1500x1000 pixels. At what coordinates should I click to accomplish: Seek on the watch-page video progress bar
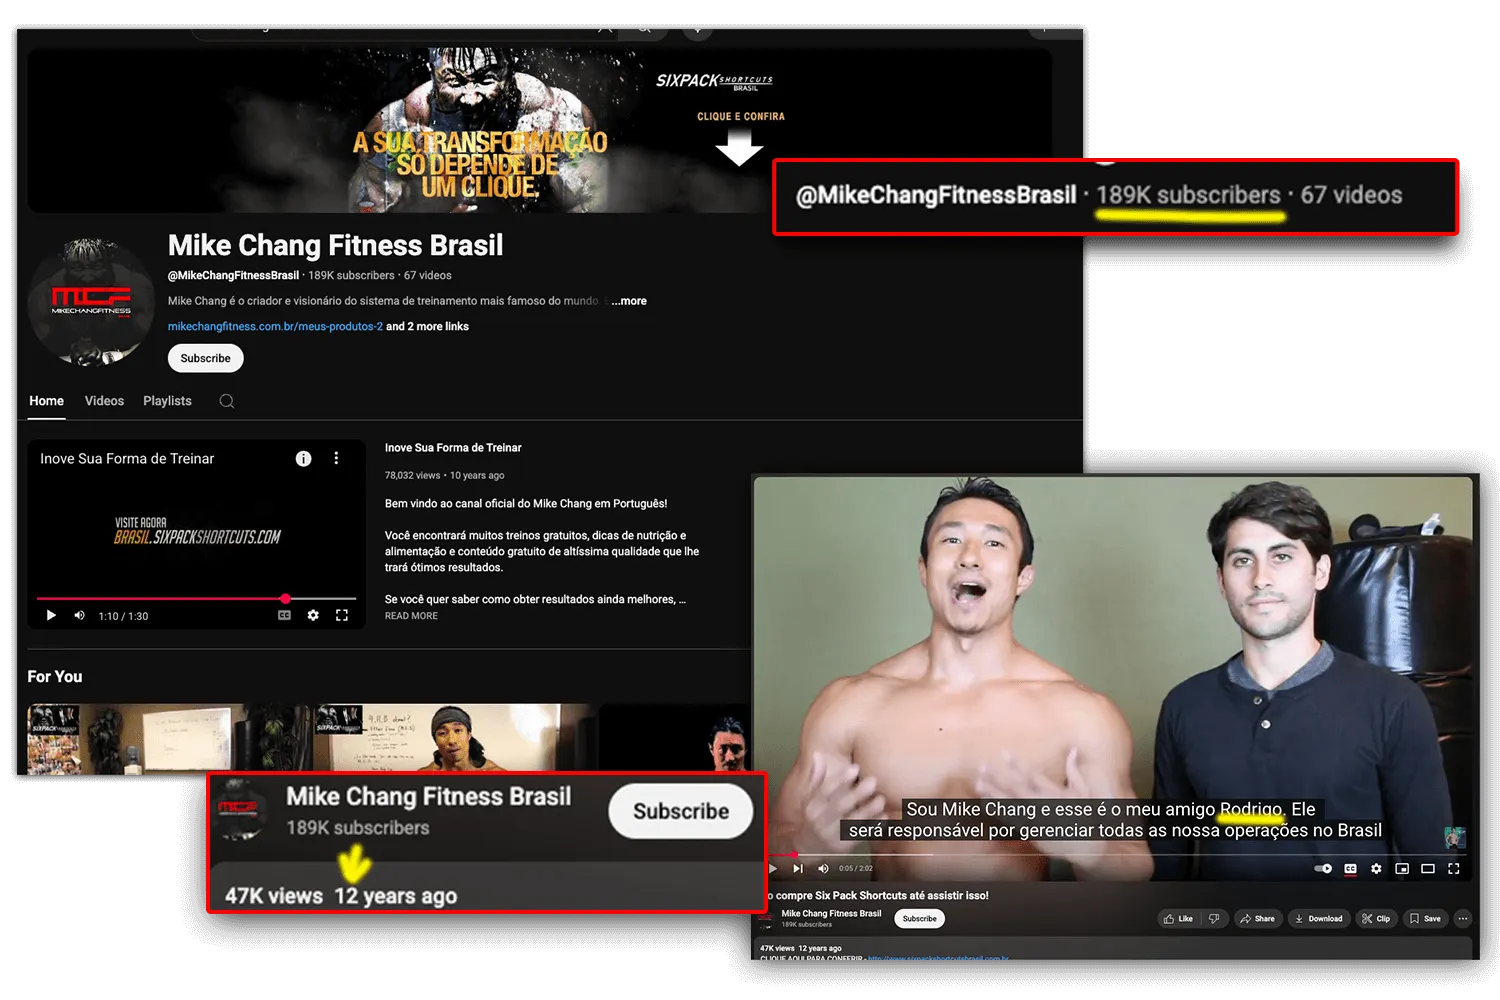(1115, 855)
